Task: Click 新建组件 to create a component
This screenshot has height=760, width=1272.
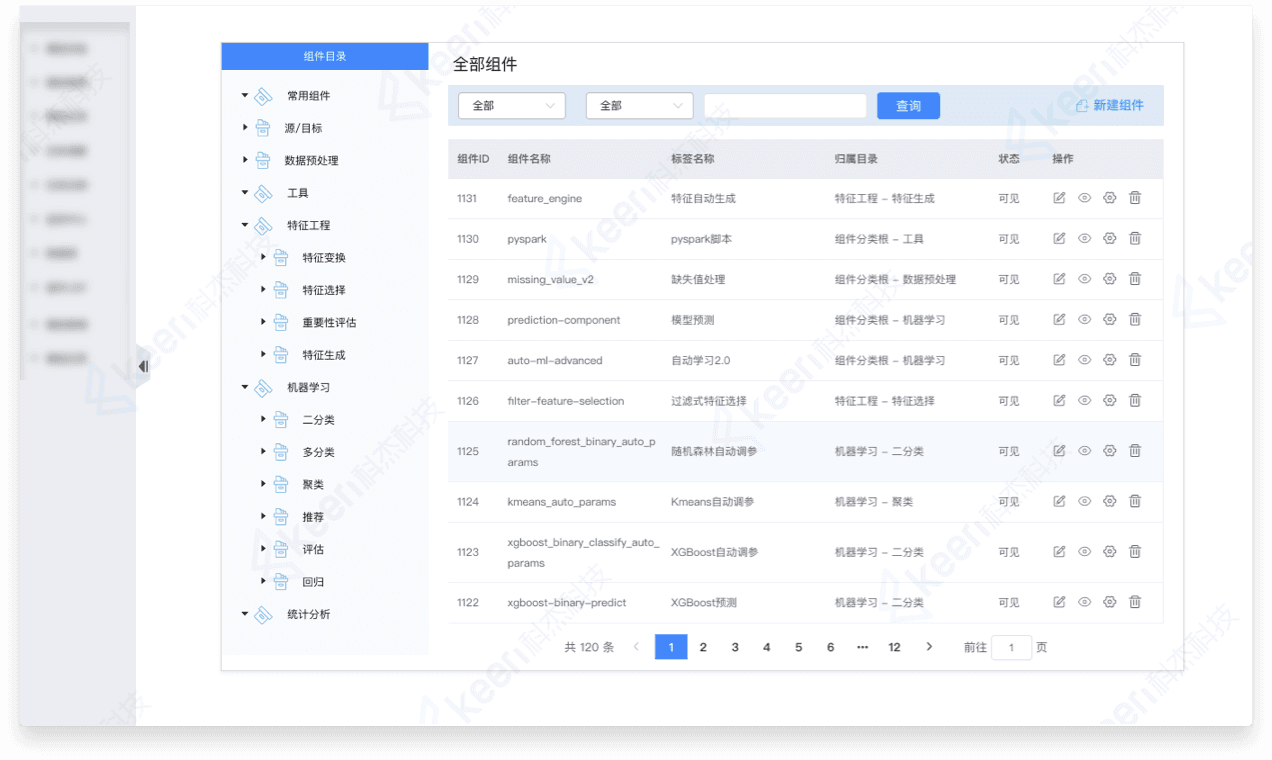Action: coord(1109,106)
